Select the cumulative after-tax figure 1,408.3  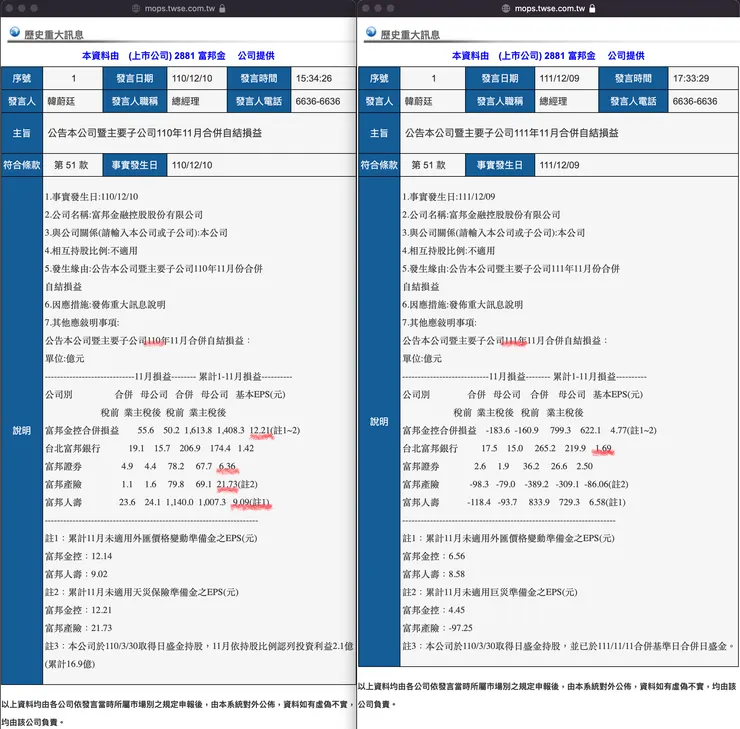click(231, 430)
